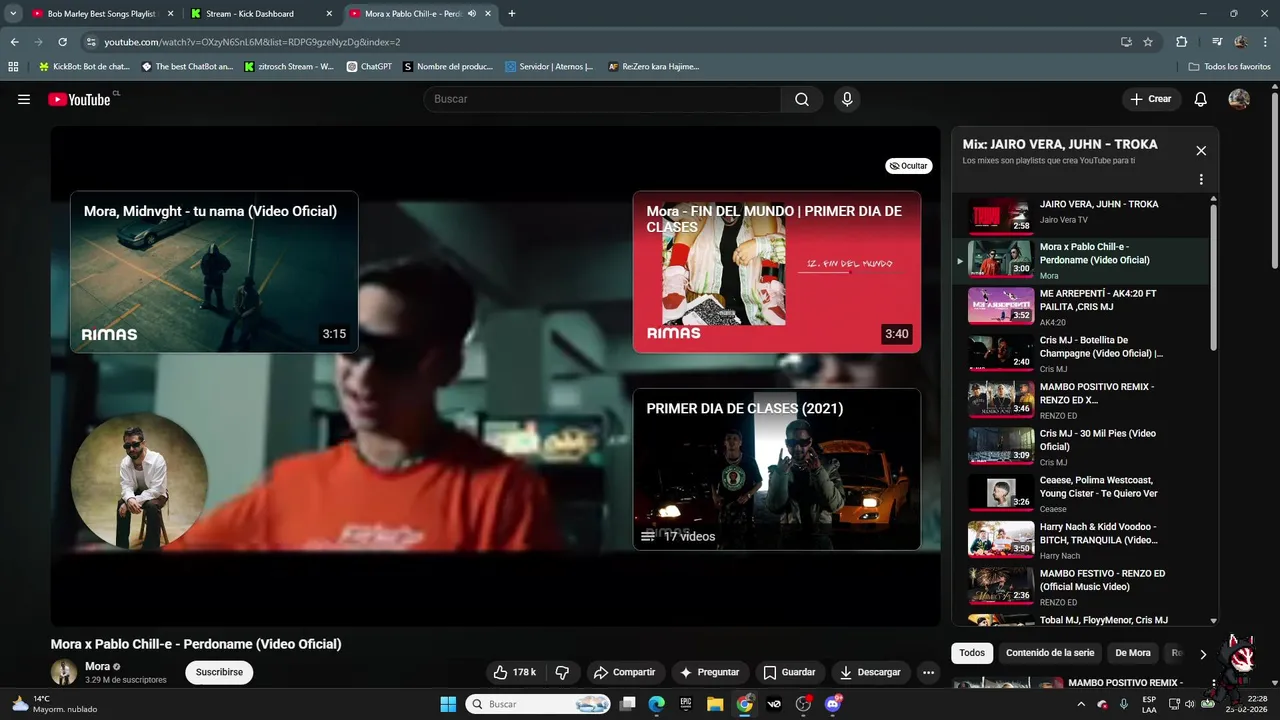1280x720 pixels.
Task: Open the browser extensions puzzle icon
Action: click(1182, 42)
